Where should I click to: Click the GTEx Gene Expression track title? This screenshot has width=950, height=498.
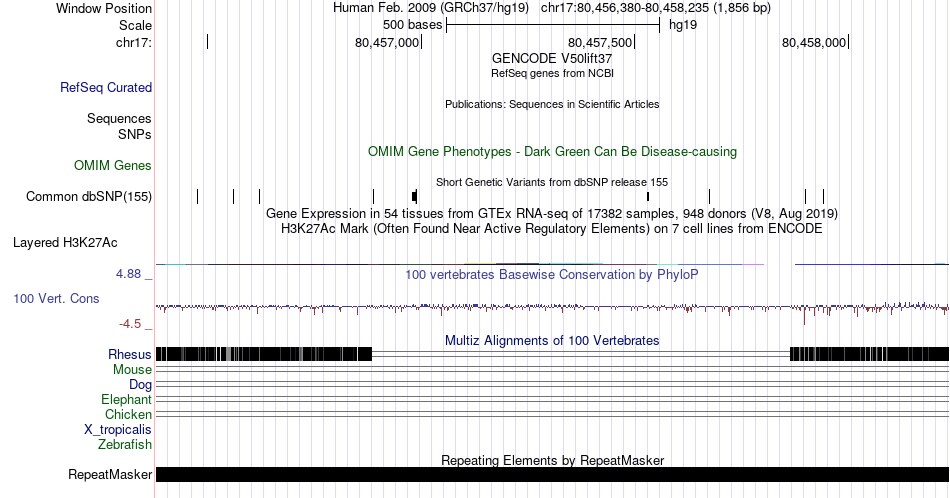point(552,213)
